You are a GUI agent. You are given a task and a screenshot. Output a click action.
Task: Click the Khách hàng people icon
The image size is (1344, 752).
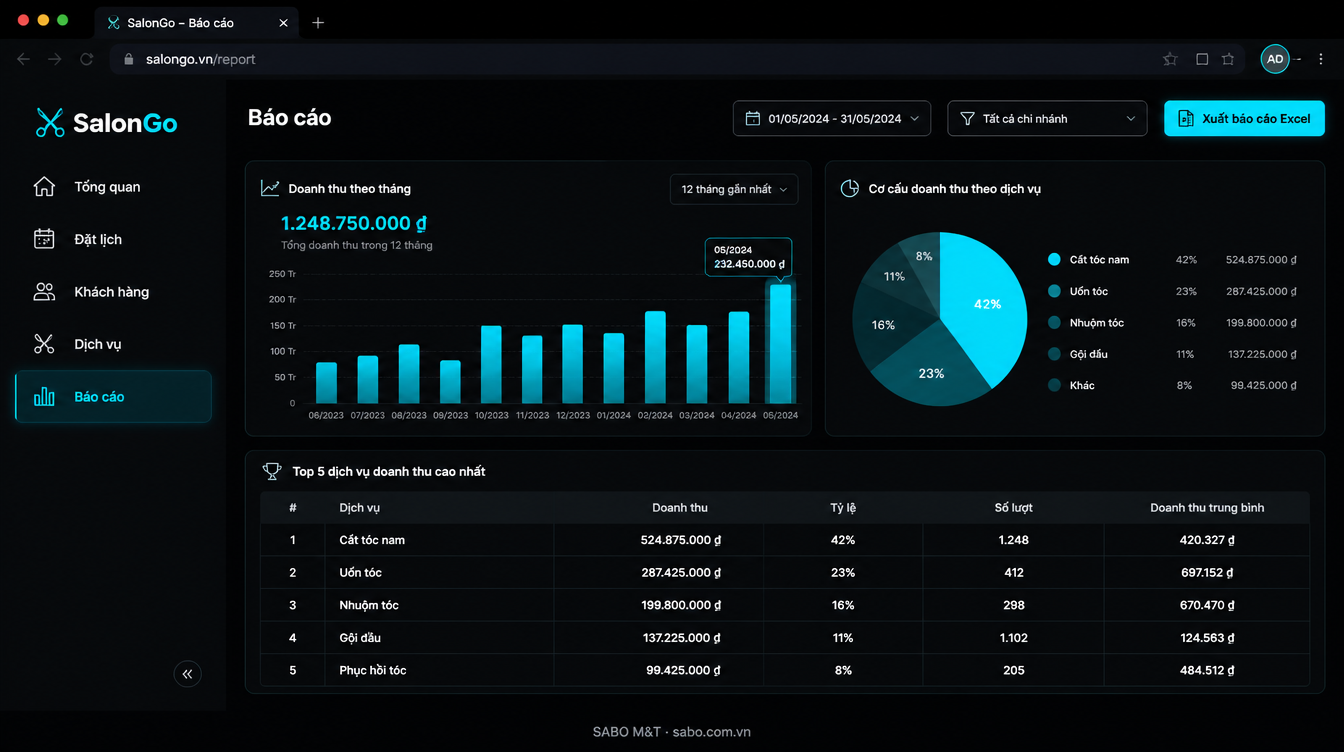[44, 292]
